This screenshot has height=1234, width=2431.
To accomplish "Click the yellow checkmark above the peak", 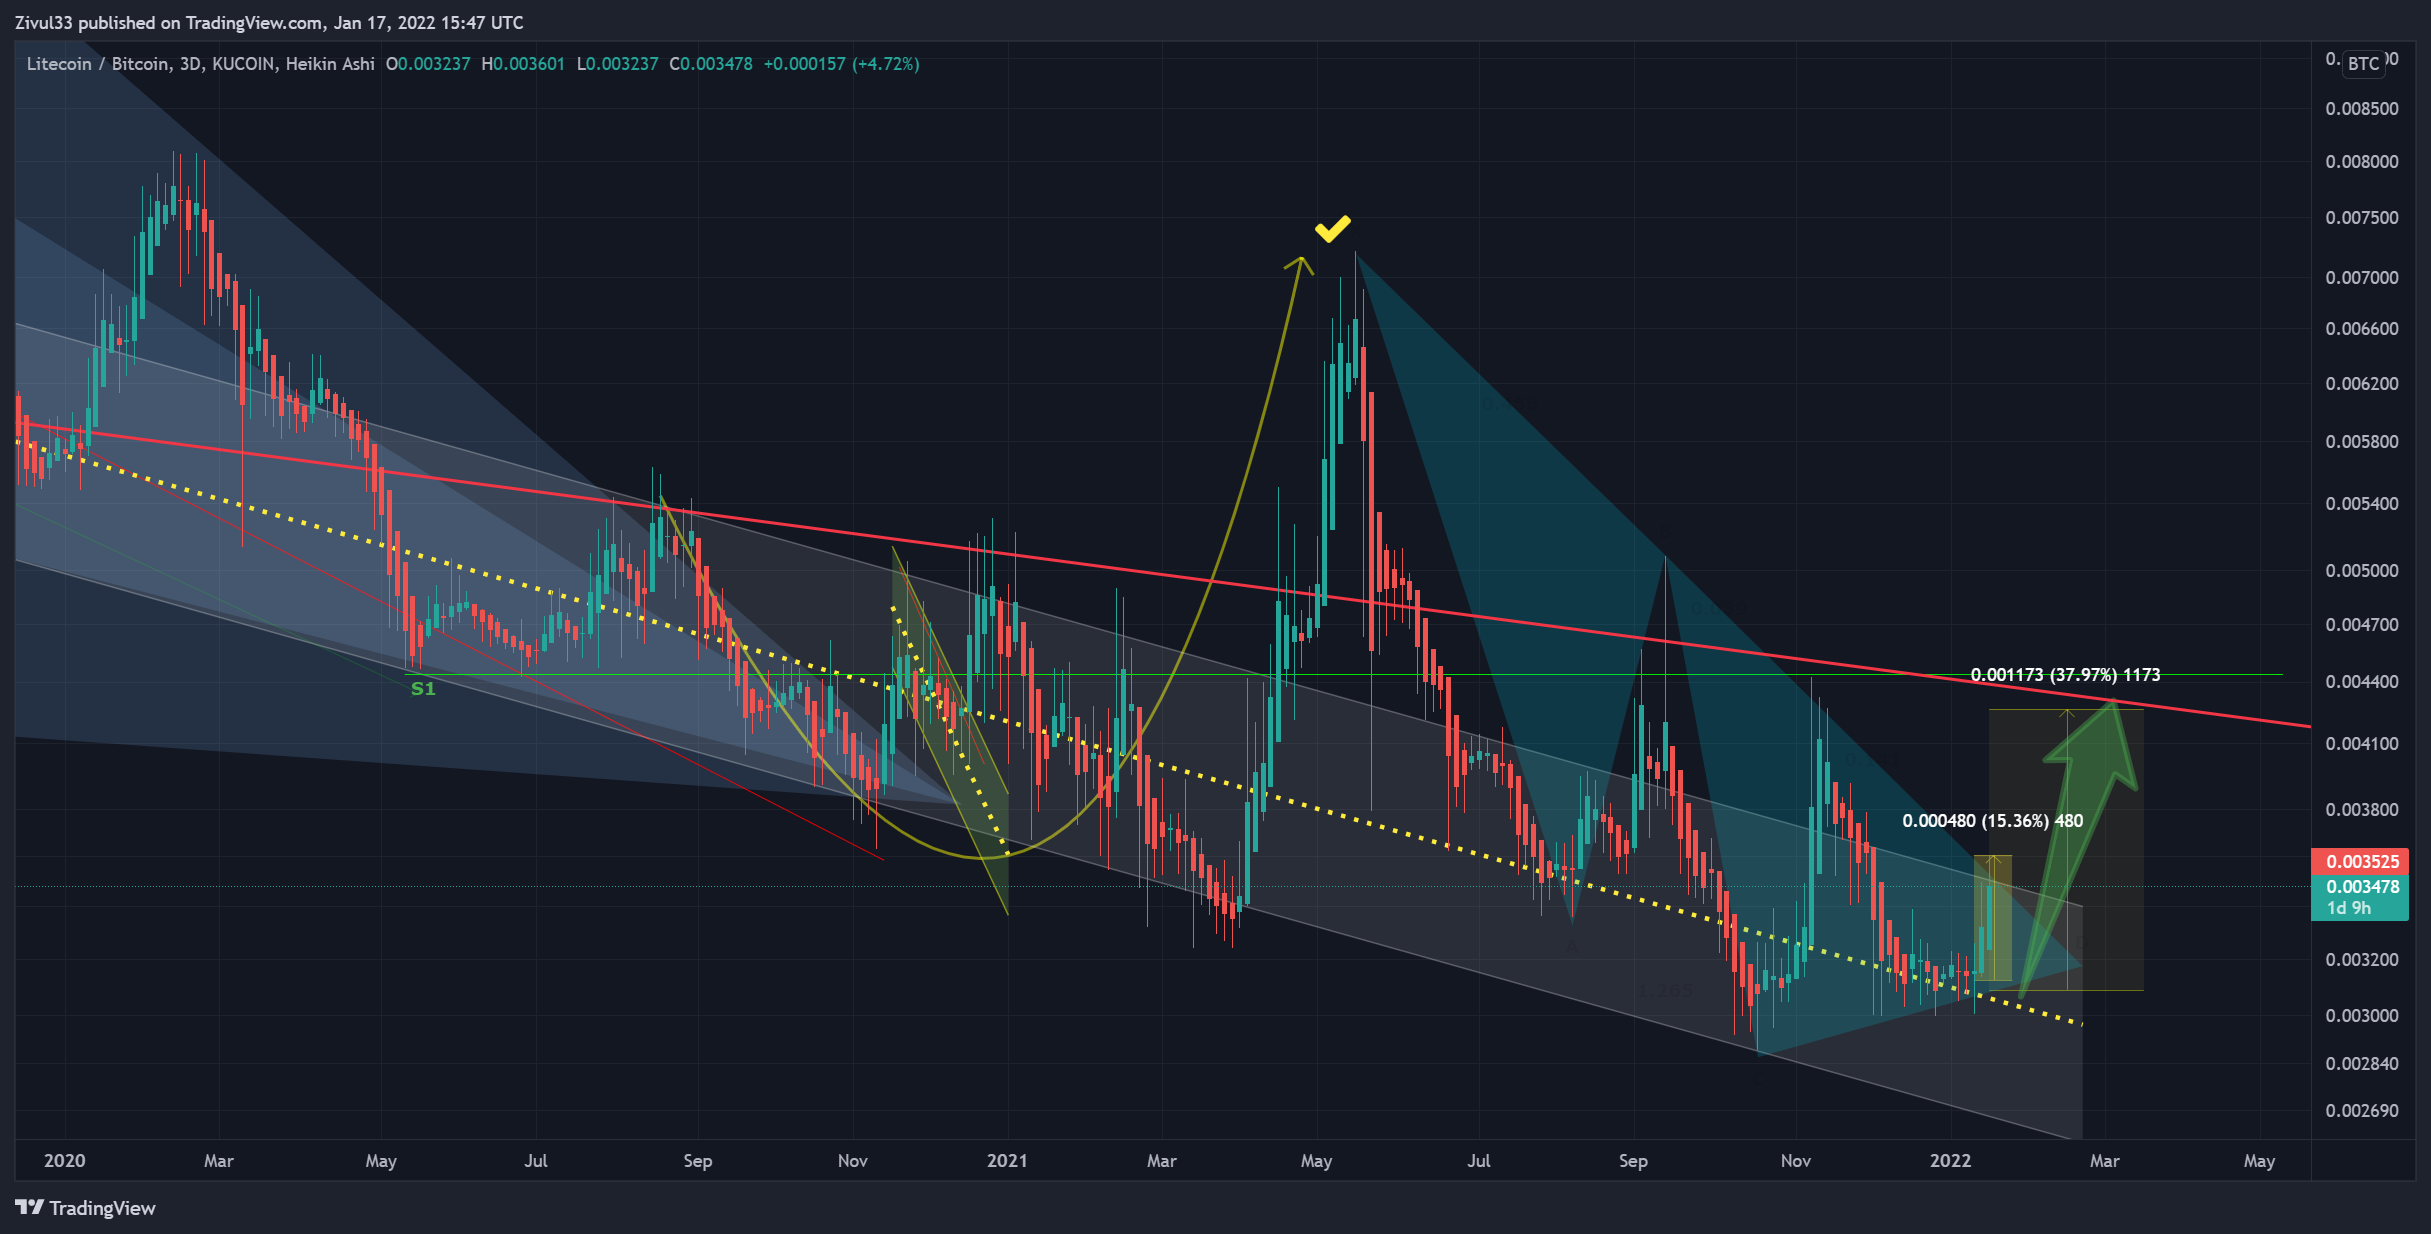I will [x=1333, y=229].
